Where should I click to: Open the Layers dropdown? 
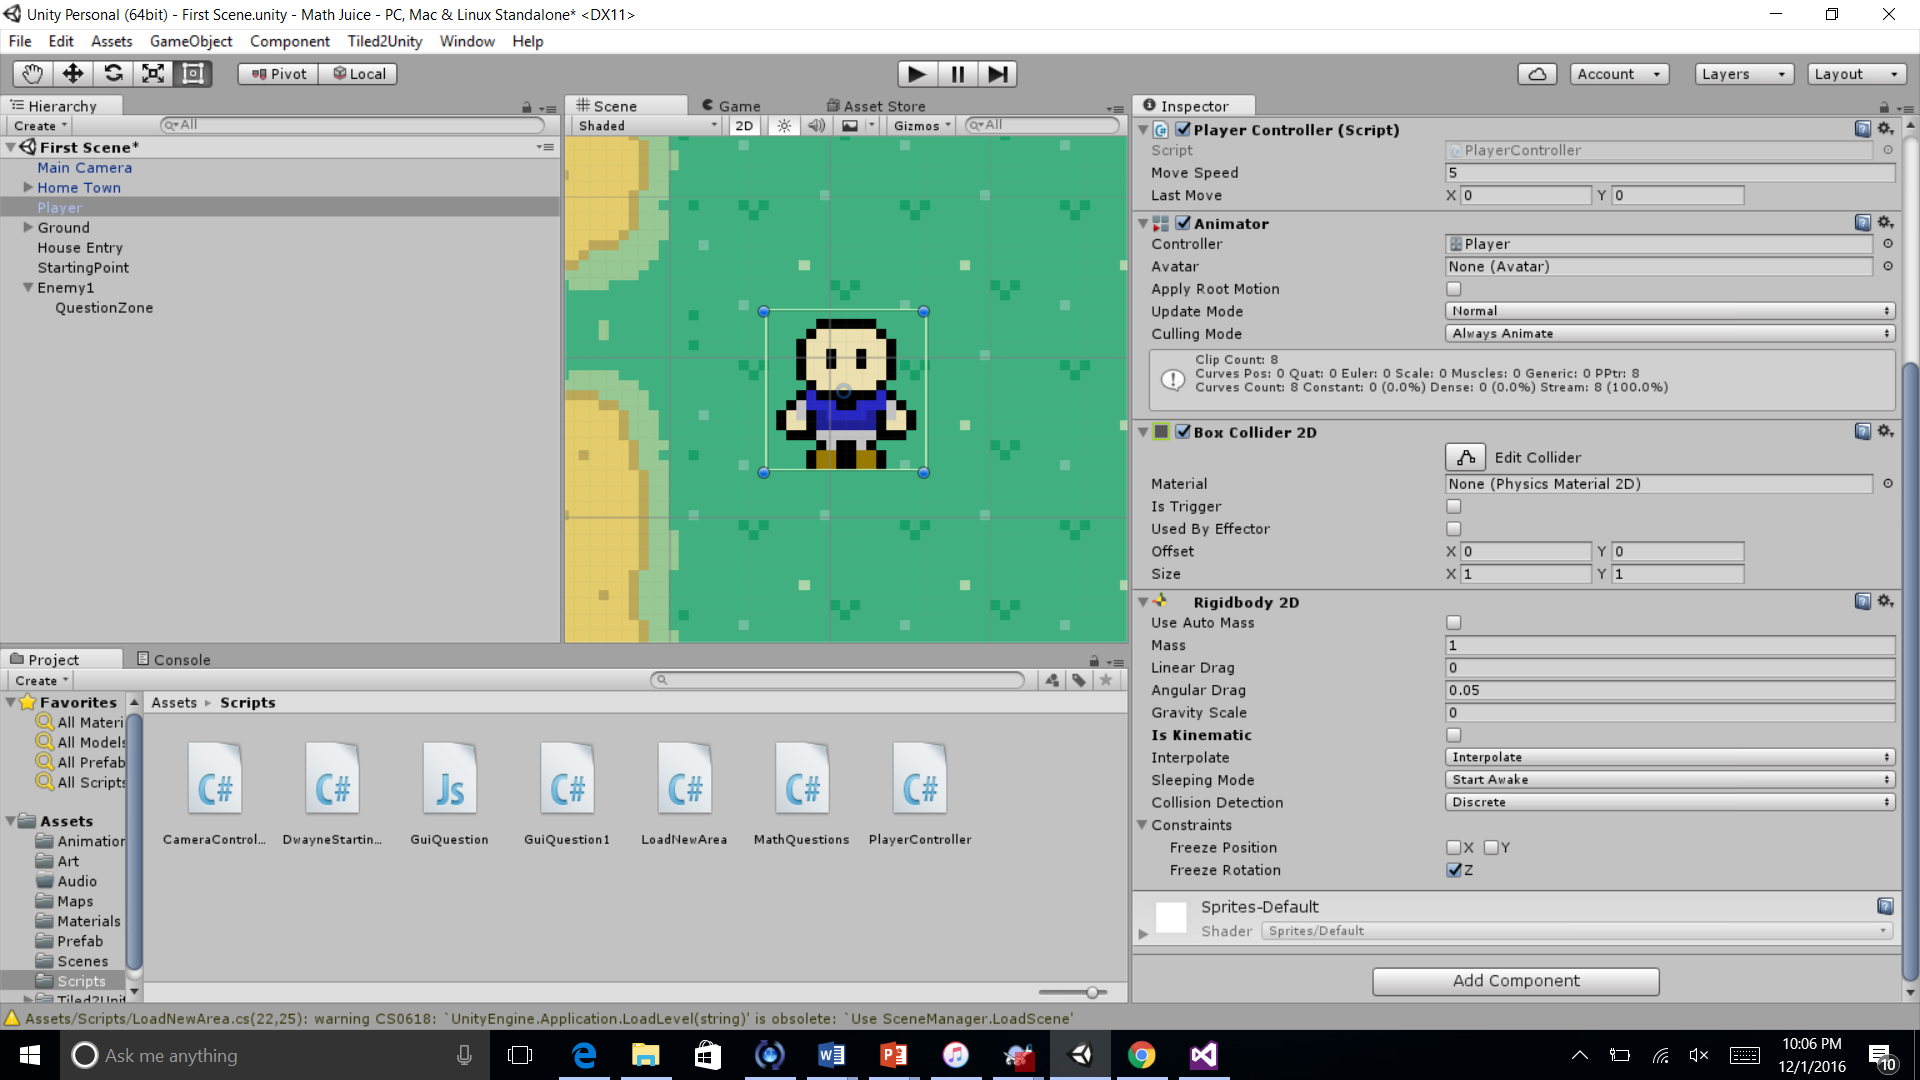[1744, 74]
